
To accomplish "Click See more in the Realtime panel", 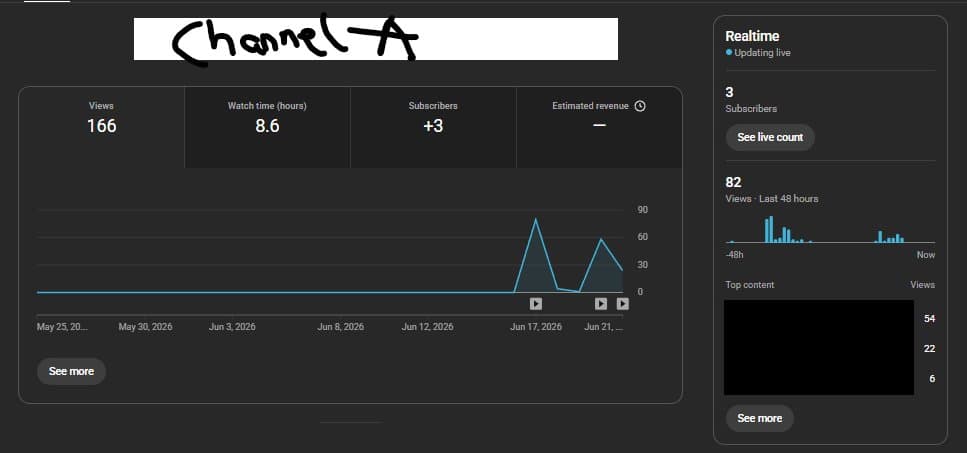I will point(760,418).
